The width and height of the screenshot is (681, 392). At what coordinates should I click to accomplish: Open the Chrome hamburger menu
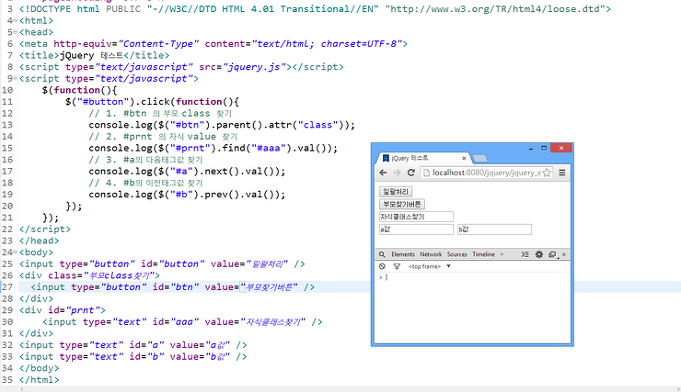pos(562,173)
